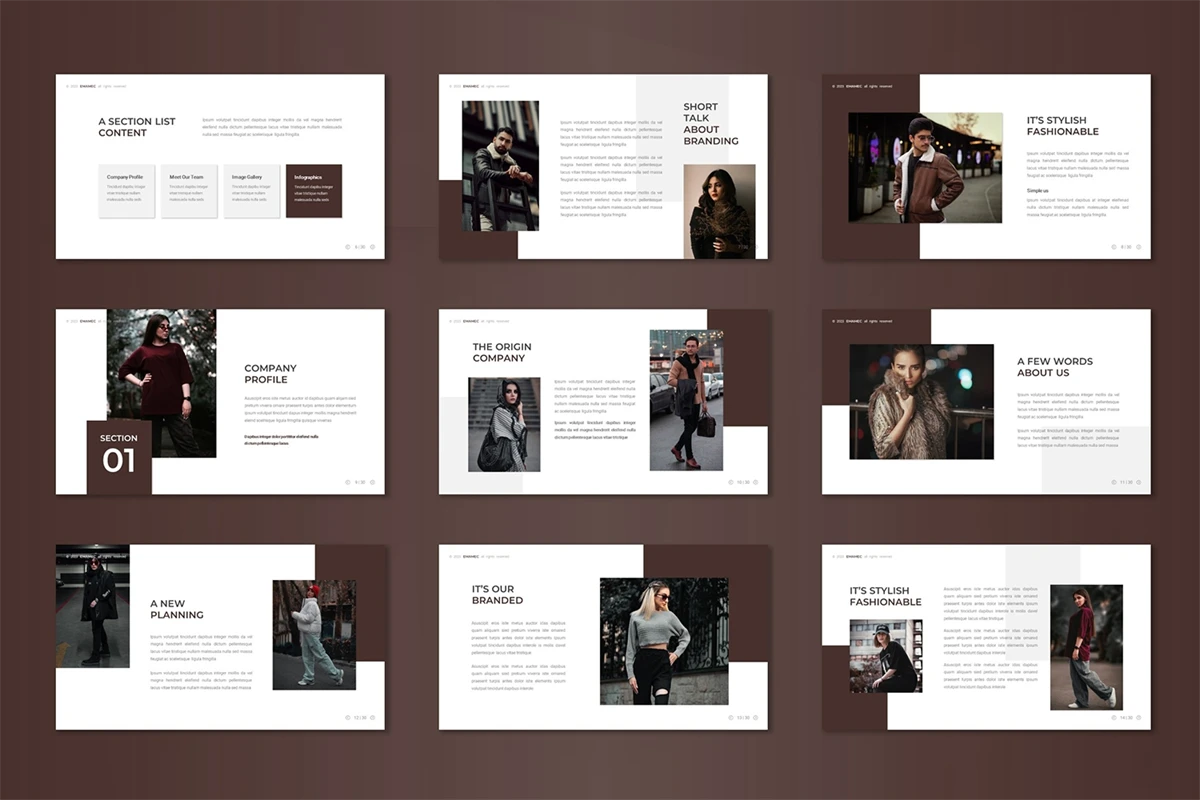The image size is (1200, 800).
Task: Select the Short Talk About Branding heading
Action: pyautogui.click(x=710, y=124)
